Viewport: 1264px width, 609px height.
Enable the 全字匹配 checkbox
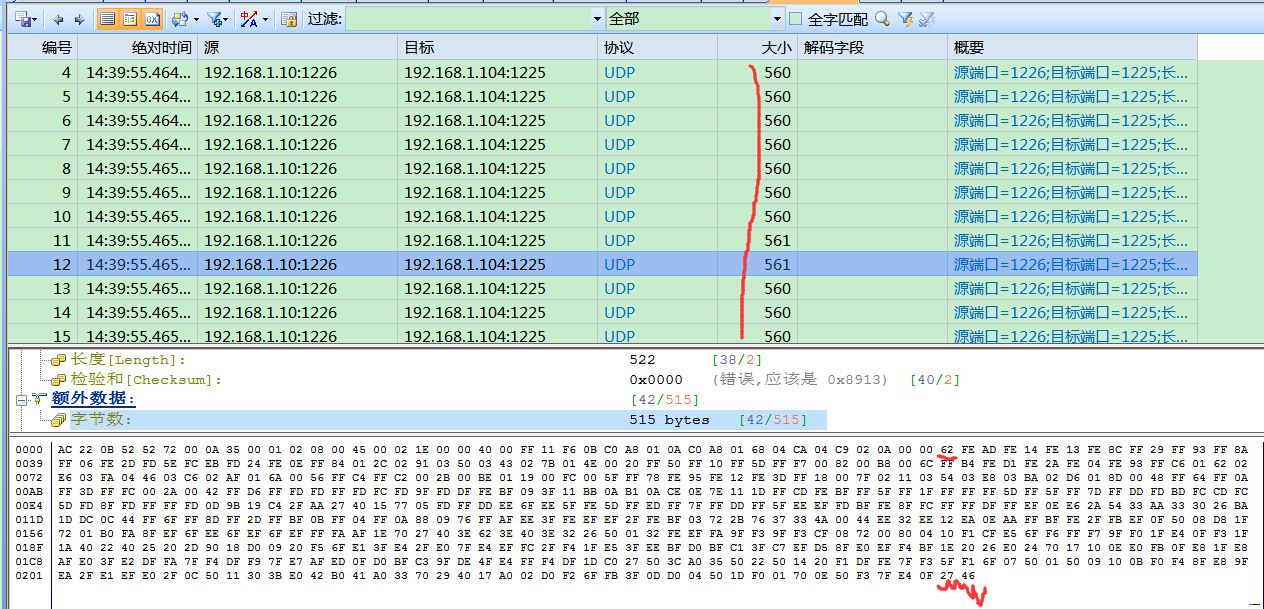[795, 18]
